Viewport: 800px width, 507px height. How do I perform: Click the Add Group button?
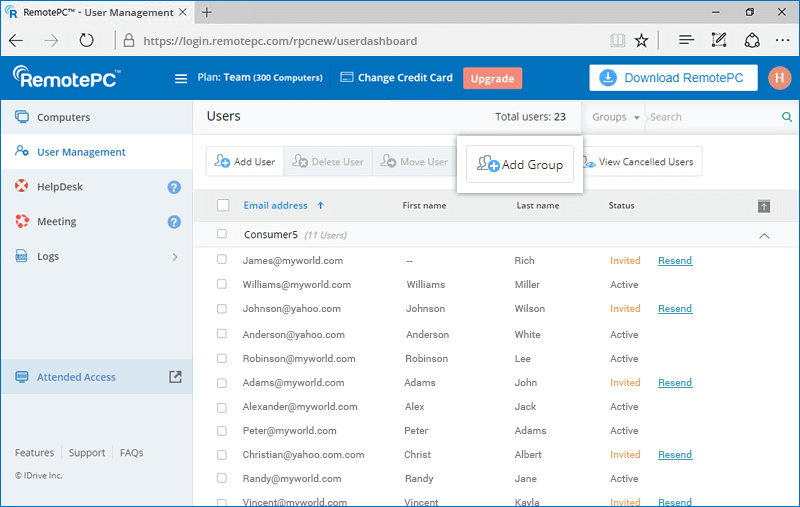click(519, 164)
